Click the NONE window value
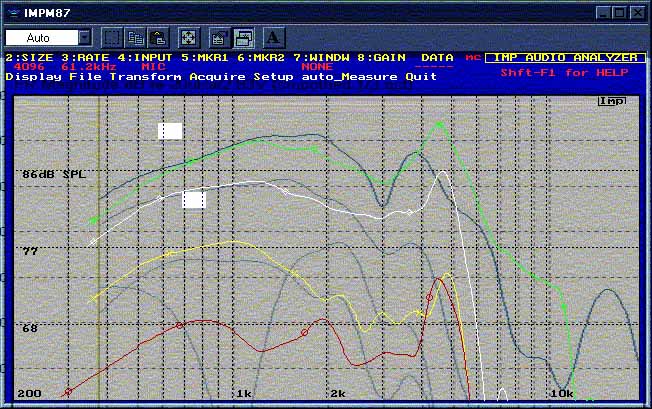 (317, 67)
